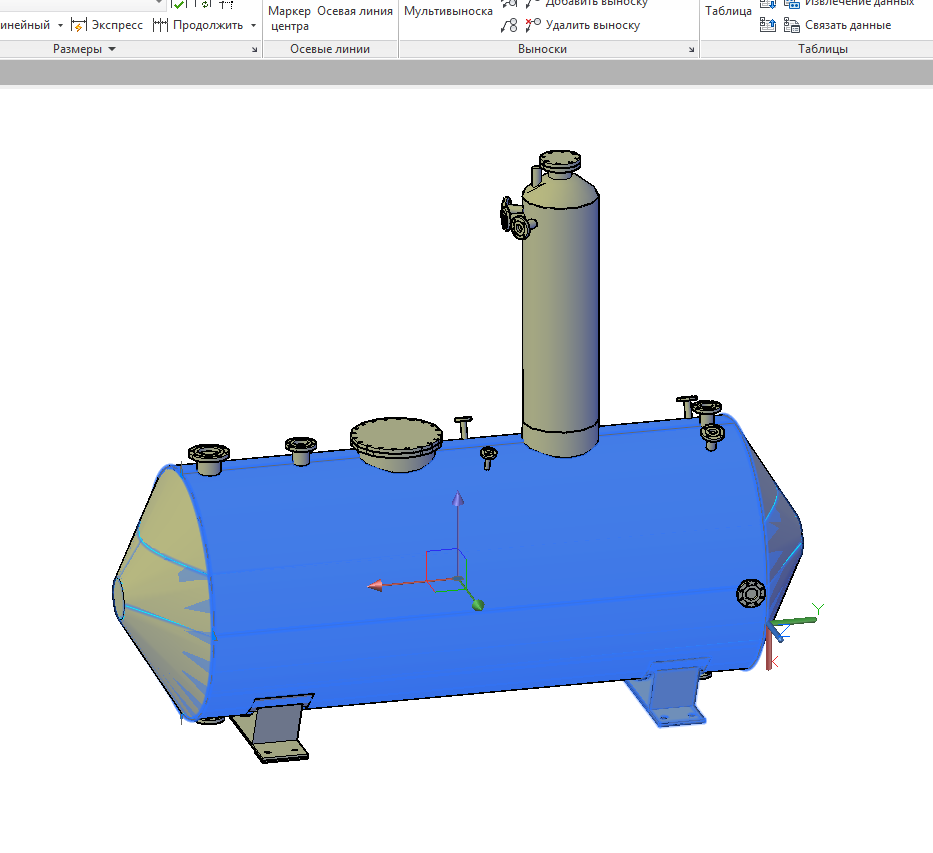
Task: Click the green Y-axis ball of the gizmo
Action: pos(478,606)
